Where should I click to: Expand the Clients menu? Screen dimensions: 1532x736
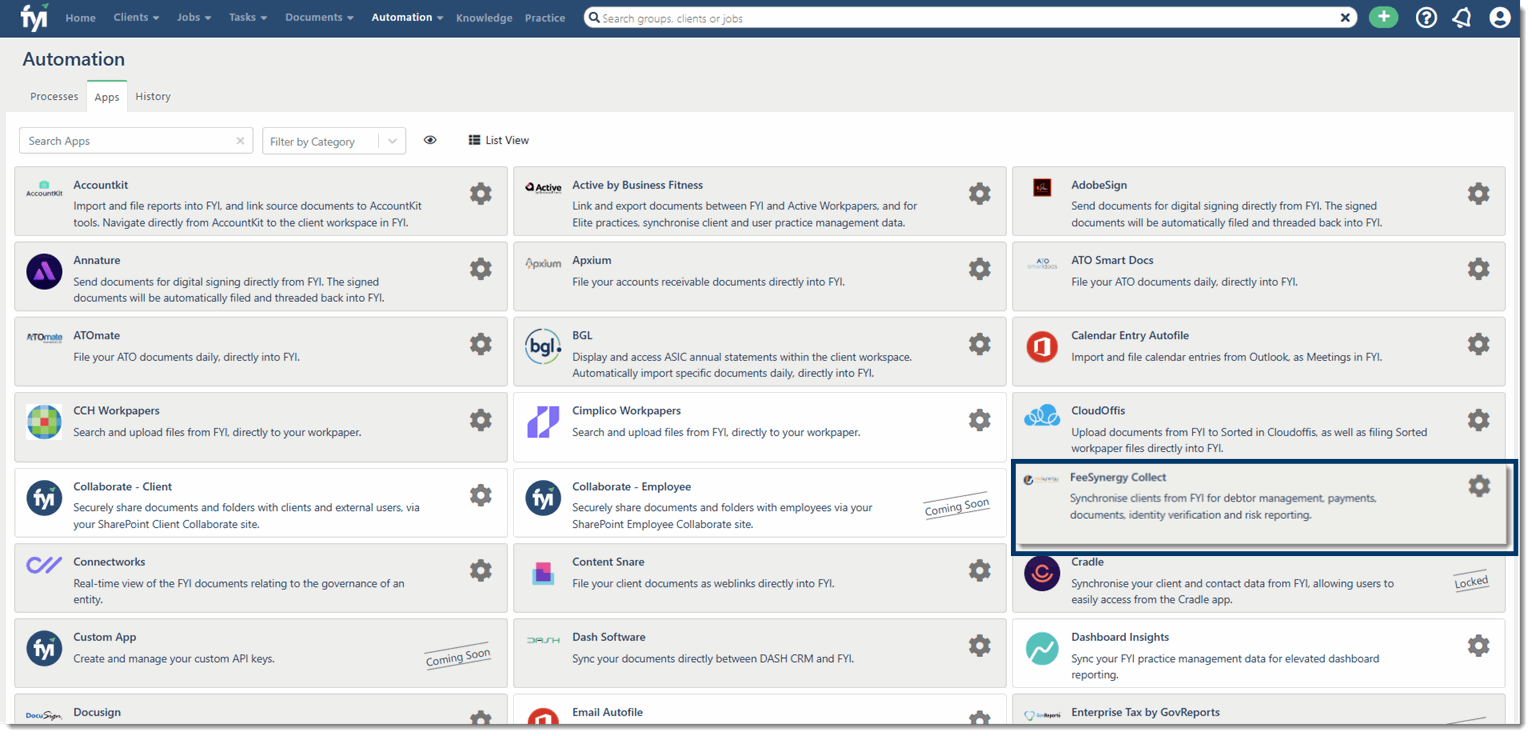tap(136, 17)
